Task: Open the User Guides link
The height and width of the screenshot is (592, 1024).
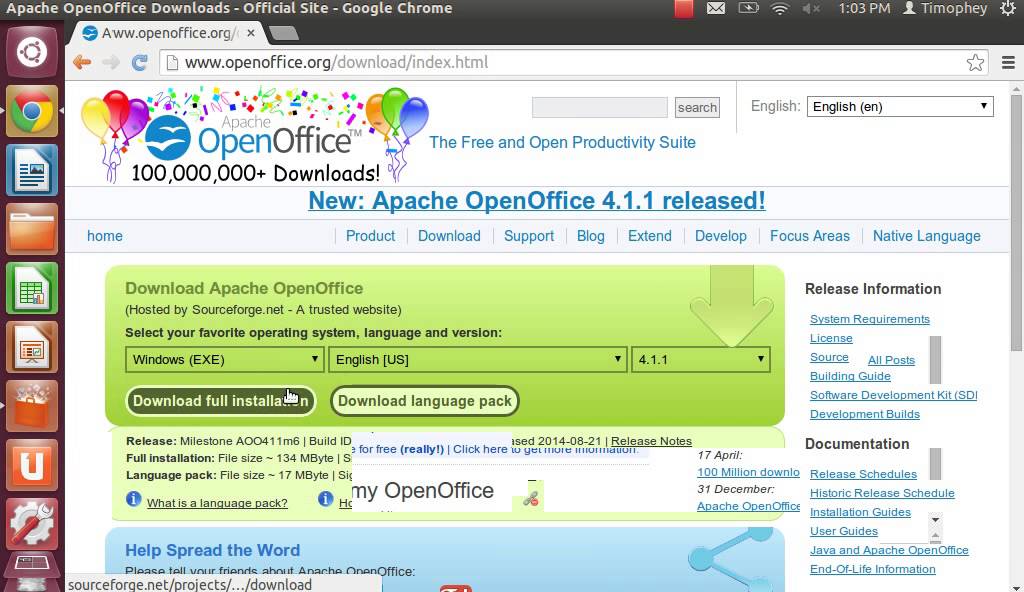Action: pyautogui.click(x=844, y=531)
